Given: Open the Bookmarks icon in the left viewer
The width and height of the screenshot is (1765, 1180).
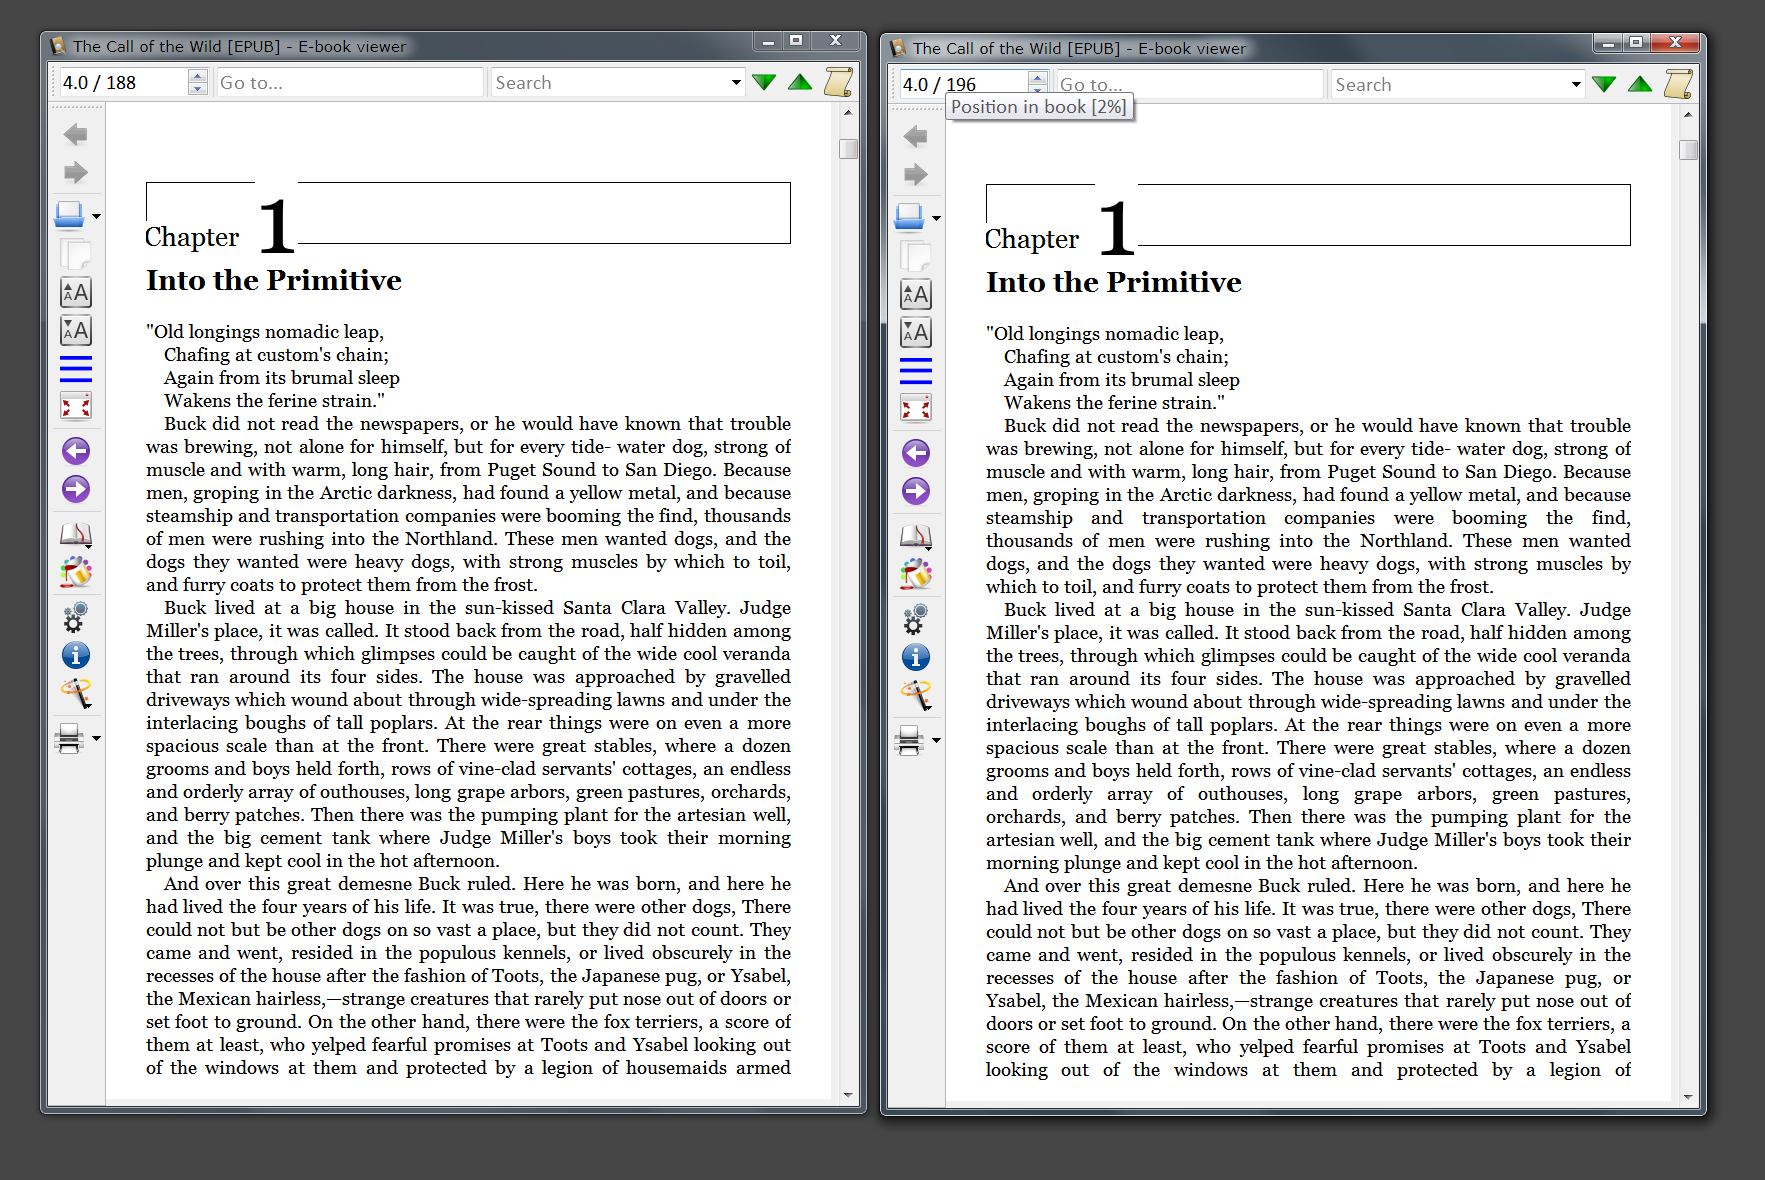Looking at the screenshot, I should click(x=76, y=535).
